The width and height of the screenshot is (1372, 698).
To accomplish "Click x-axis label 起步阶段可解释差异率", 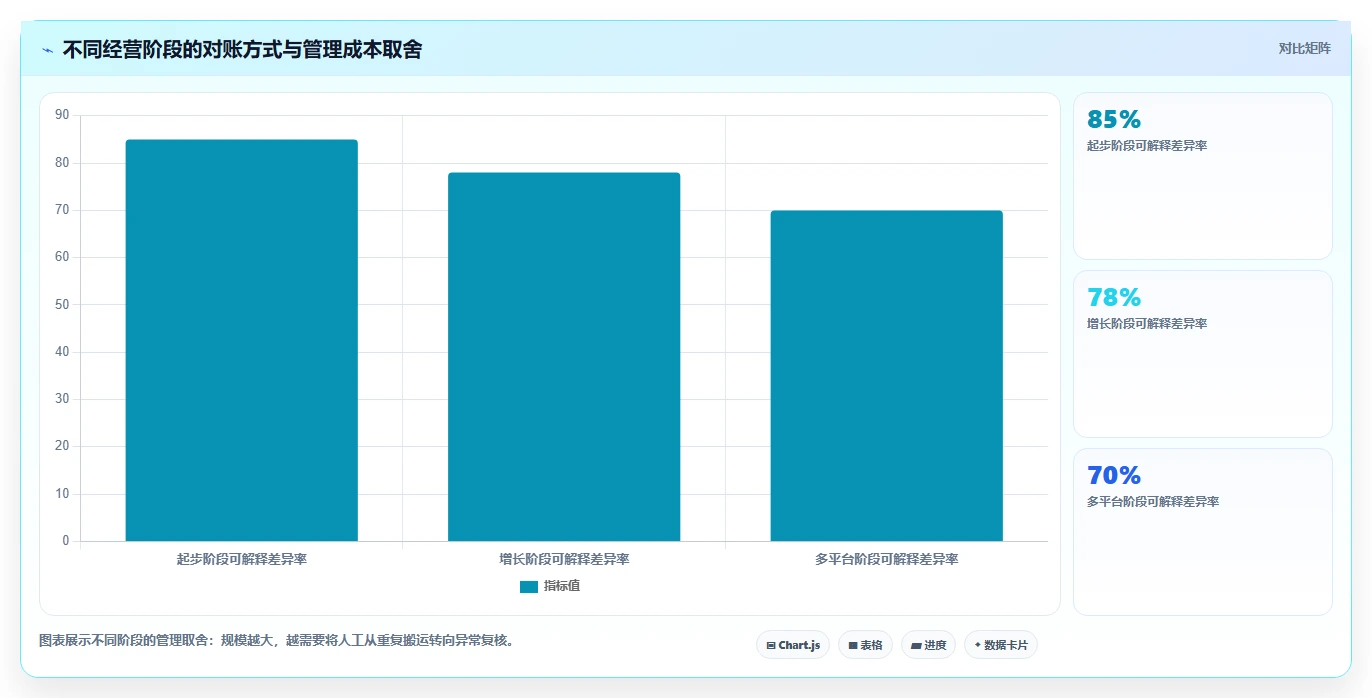I will (x=242, y=560).
